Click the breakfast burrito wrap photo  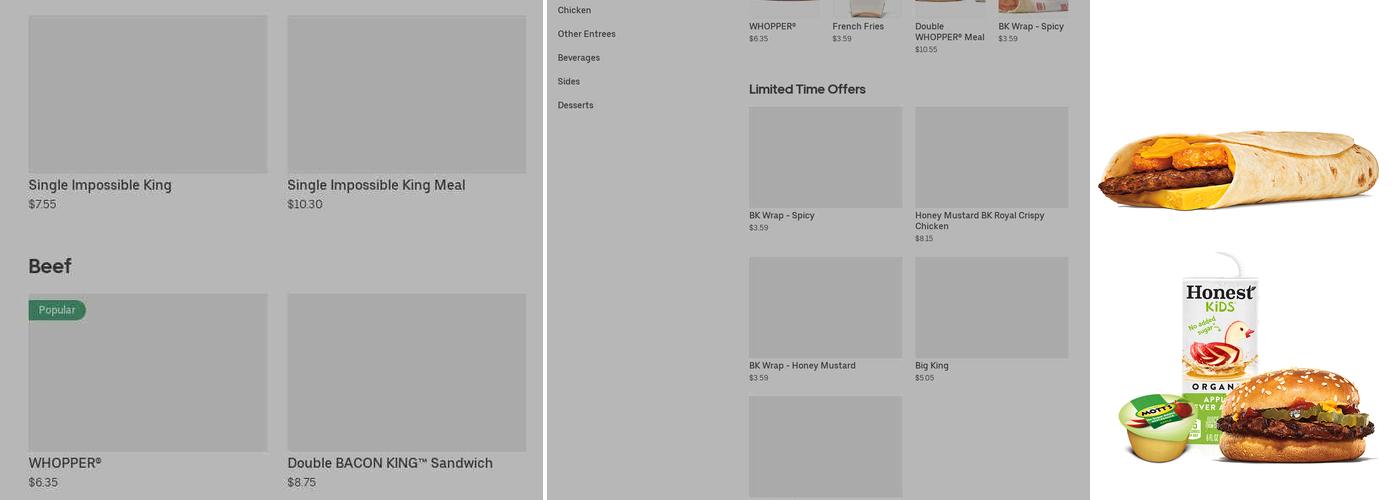coord(1238,170)
